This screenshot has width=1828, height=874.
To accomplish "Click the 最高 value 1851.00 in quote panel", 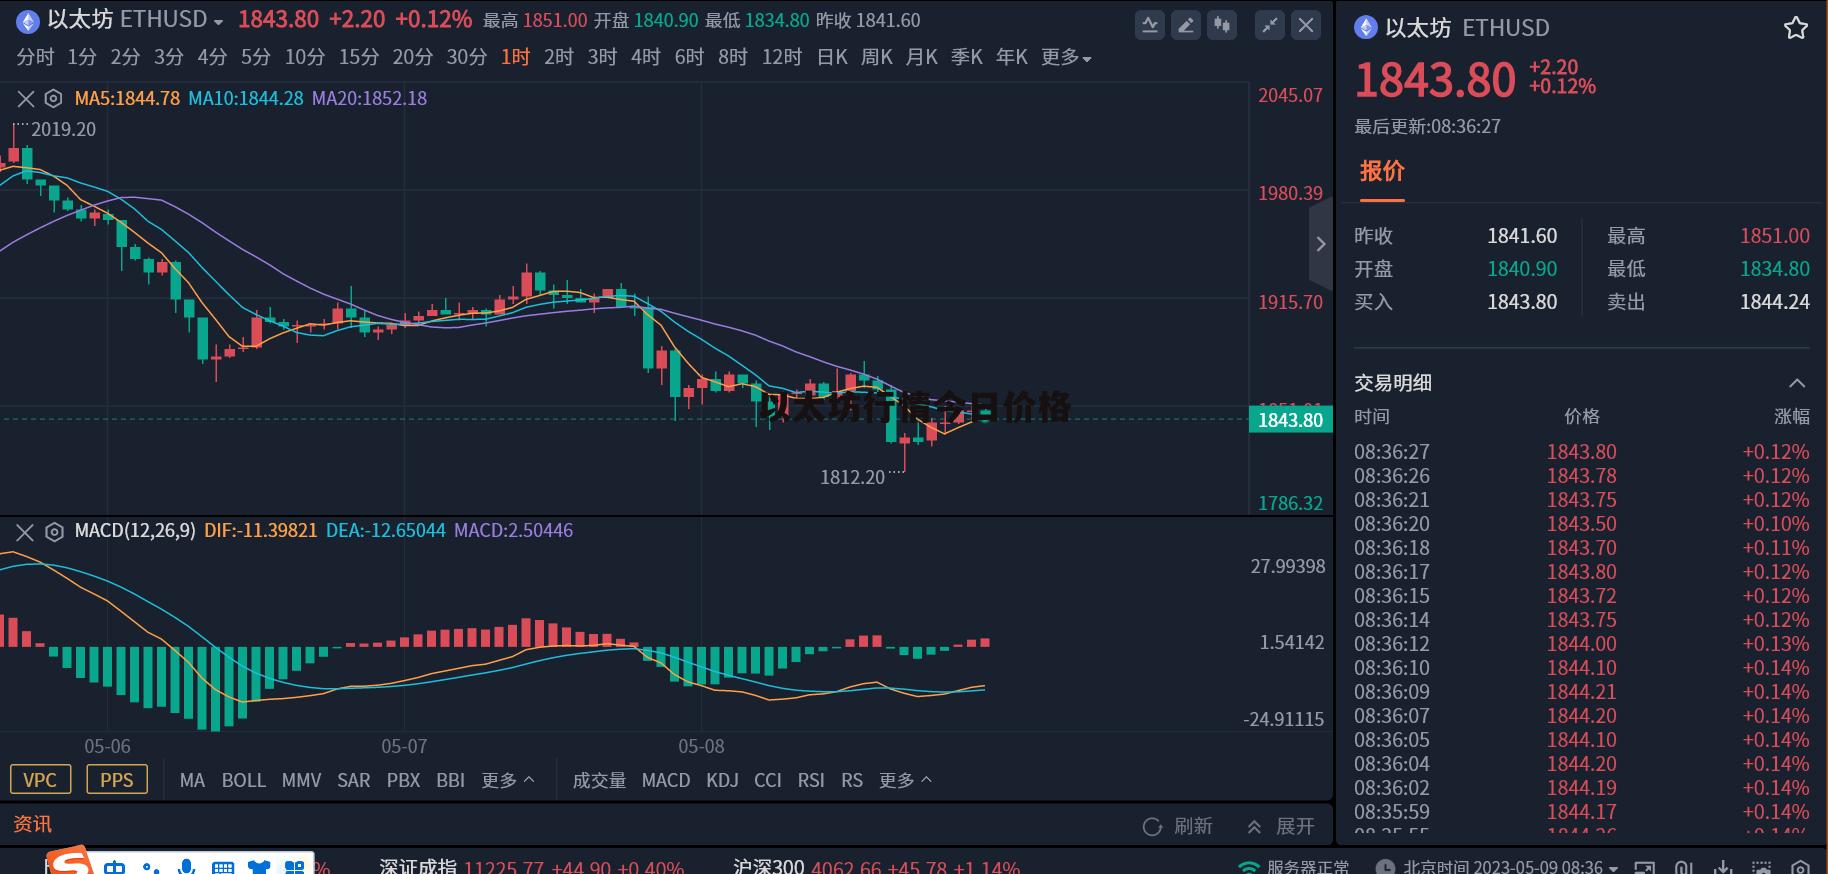I will point(1774,236).
